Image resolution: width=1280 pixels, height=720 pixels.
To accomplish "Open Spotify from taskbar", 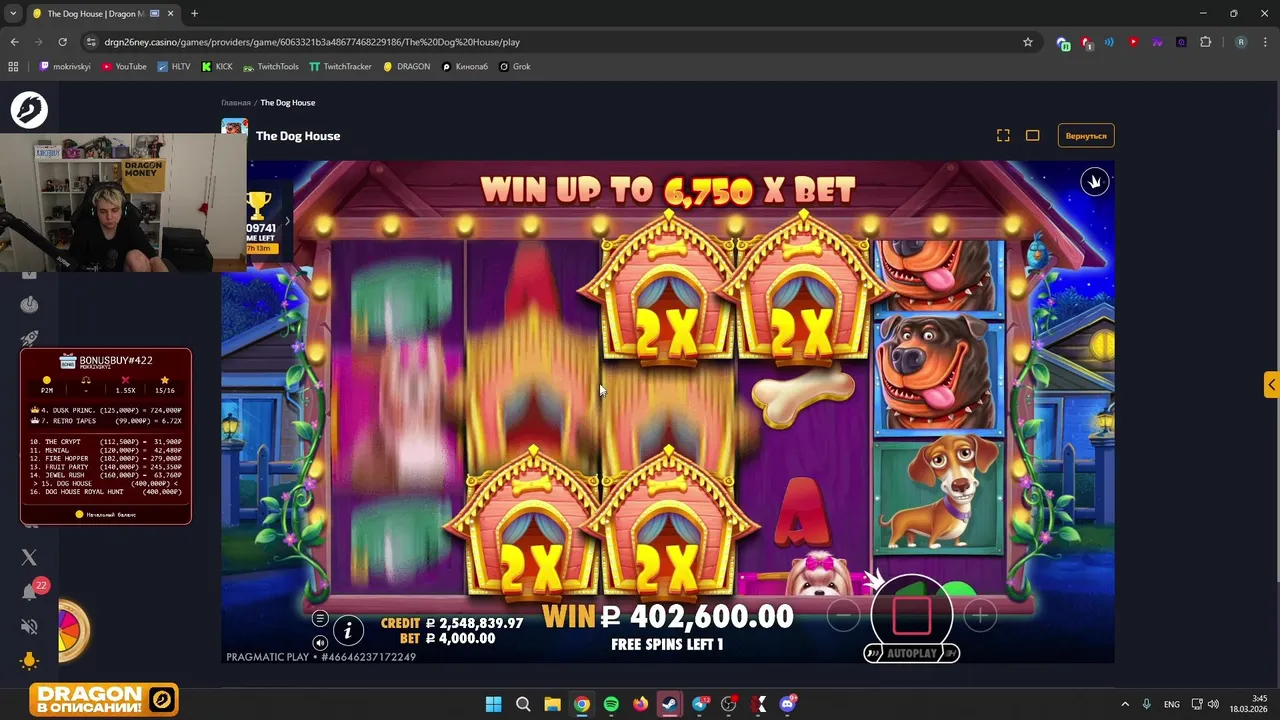I will (x=611, y=704).
